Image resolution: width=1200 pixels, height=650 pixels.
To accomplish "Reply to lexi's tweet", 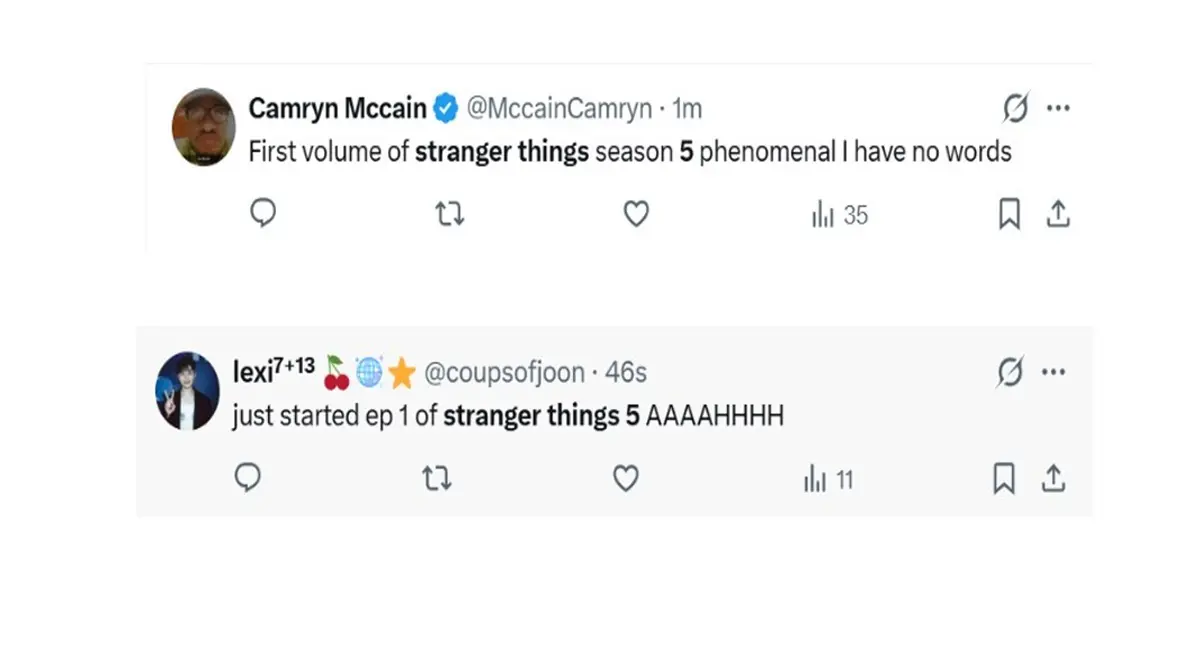I will click(248, 479).
